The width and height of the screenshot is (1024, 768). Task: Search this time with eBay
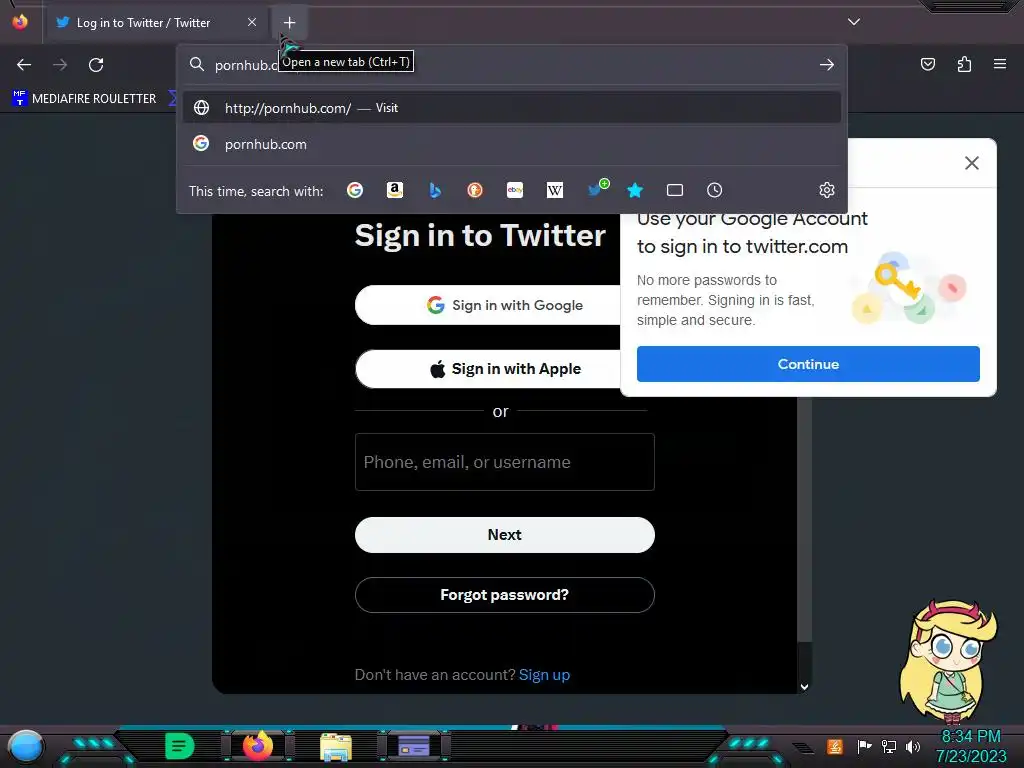tap(515, 190)
